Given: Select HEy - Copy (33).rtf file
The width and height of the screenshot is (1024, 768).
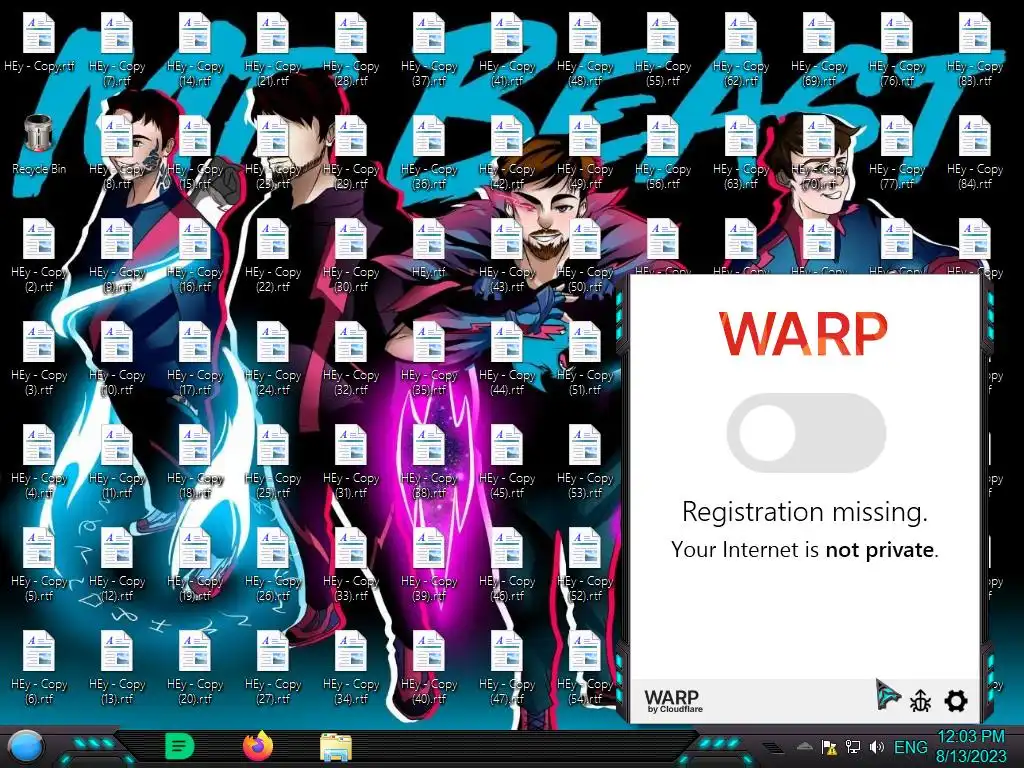Looking at the screenshot, I should (351, 564).
